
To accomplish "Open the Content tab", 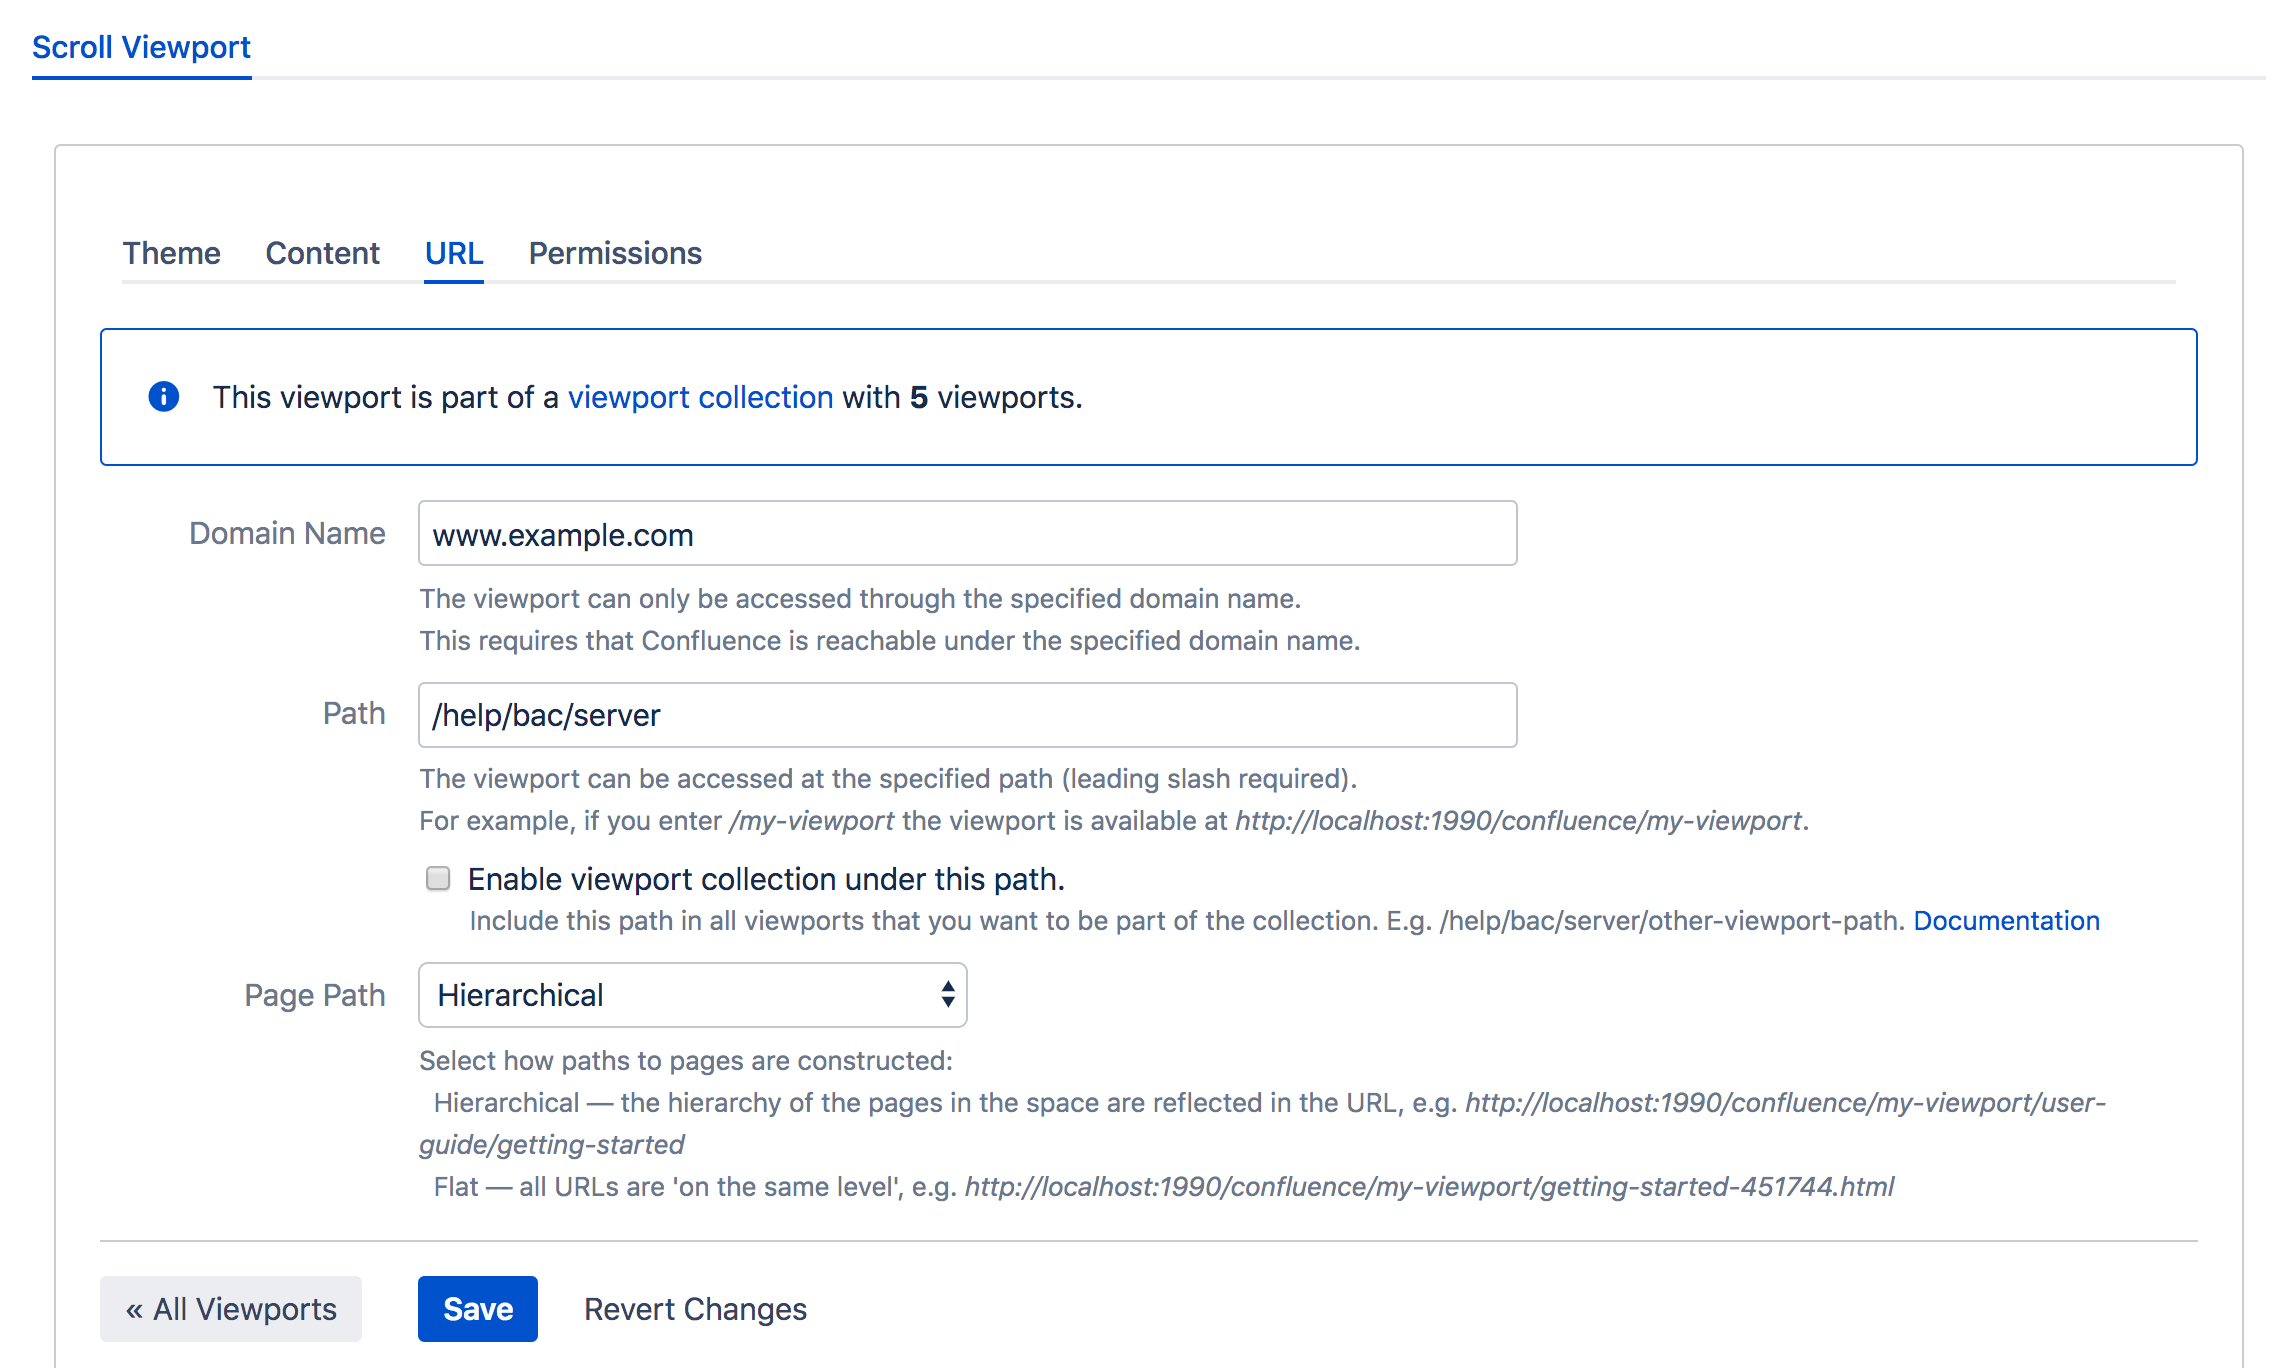I will point(322,253).
